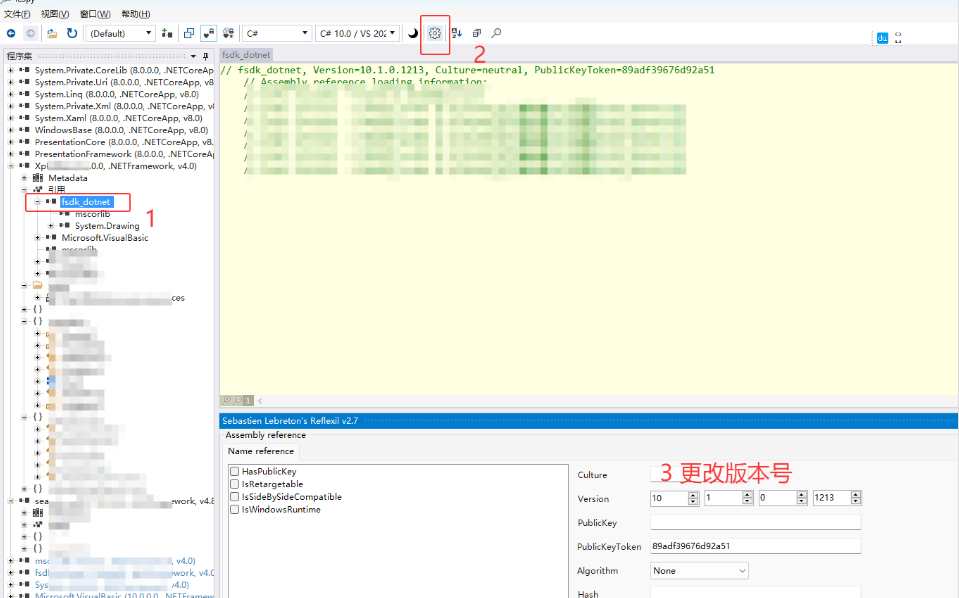
Task: Increase the build version 0 spinner
Action: pos(802,495)
